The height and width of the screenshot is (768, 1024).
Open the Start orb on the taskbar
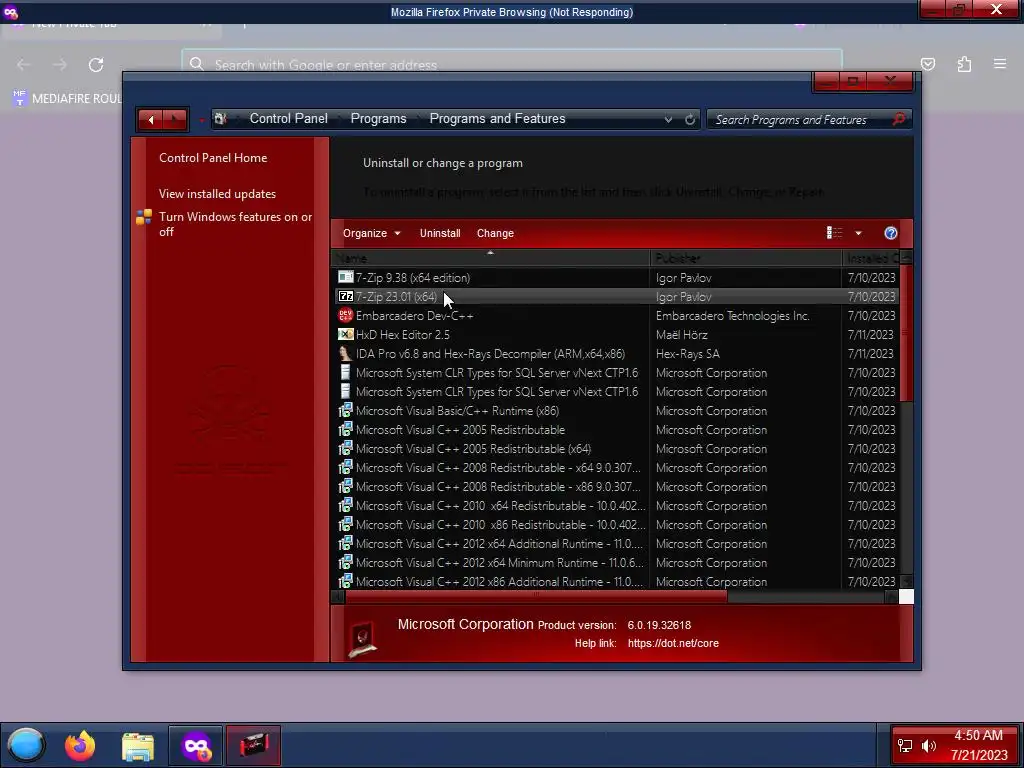tap(26, 745)
